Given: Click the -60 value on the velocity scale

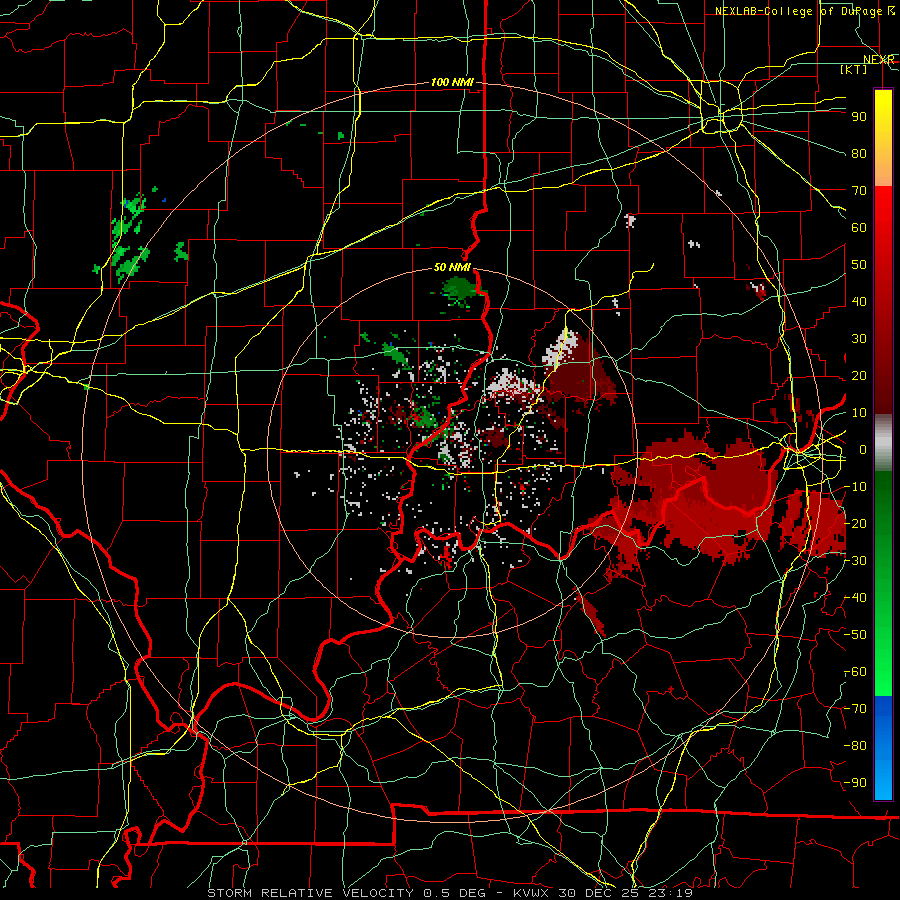Looking at the screenshot, I should pyautogui.click(x=856, y=672).
